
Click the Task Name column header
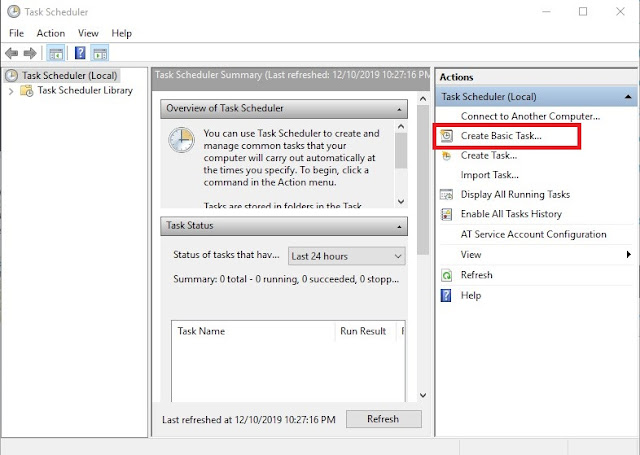(x=253, y=331)
